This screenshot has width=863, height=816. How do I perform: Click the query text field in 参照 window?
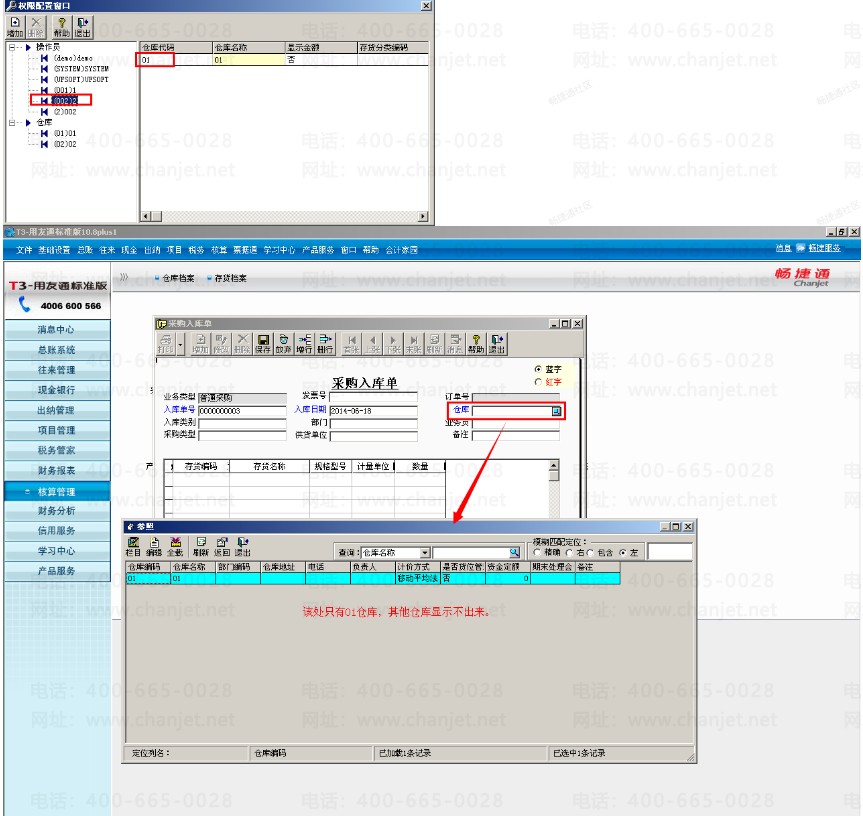pos(471,552)
